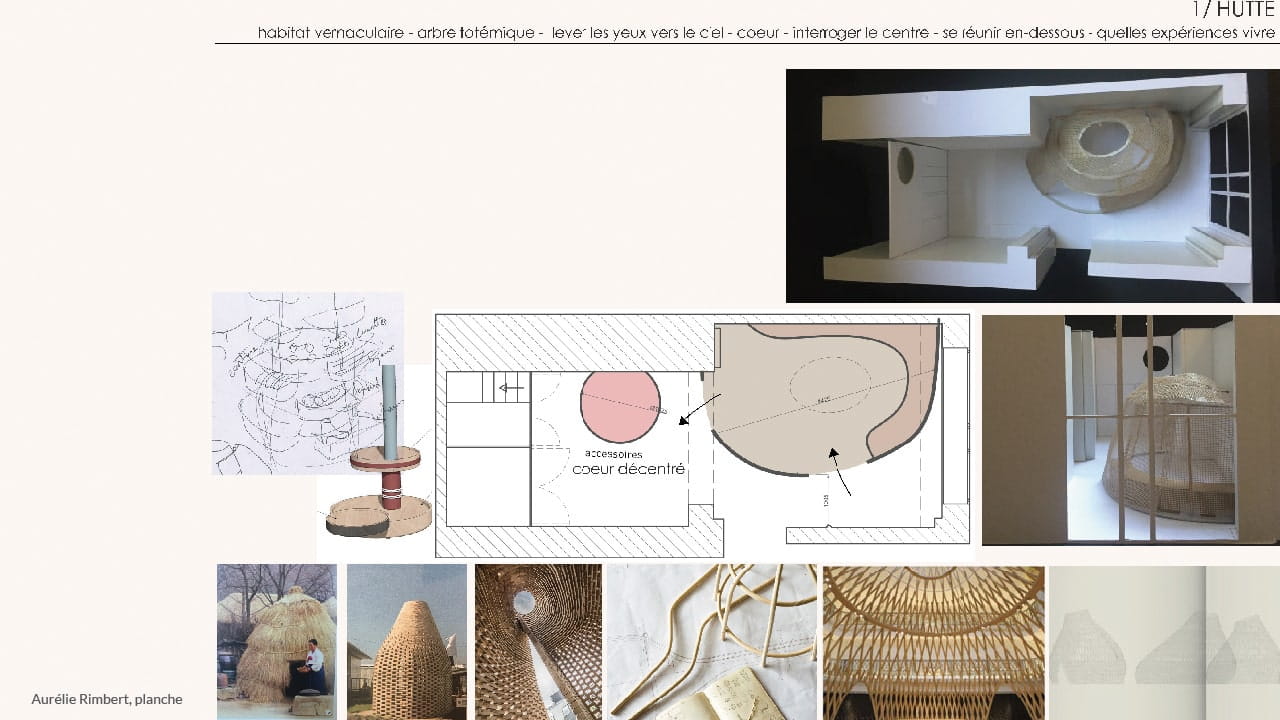
Task: Click the "coeur décentré" label
Action: (628, 468)
